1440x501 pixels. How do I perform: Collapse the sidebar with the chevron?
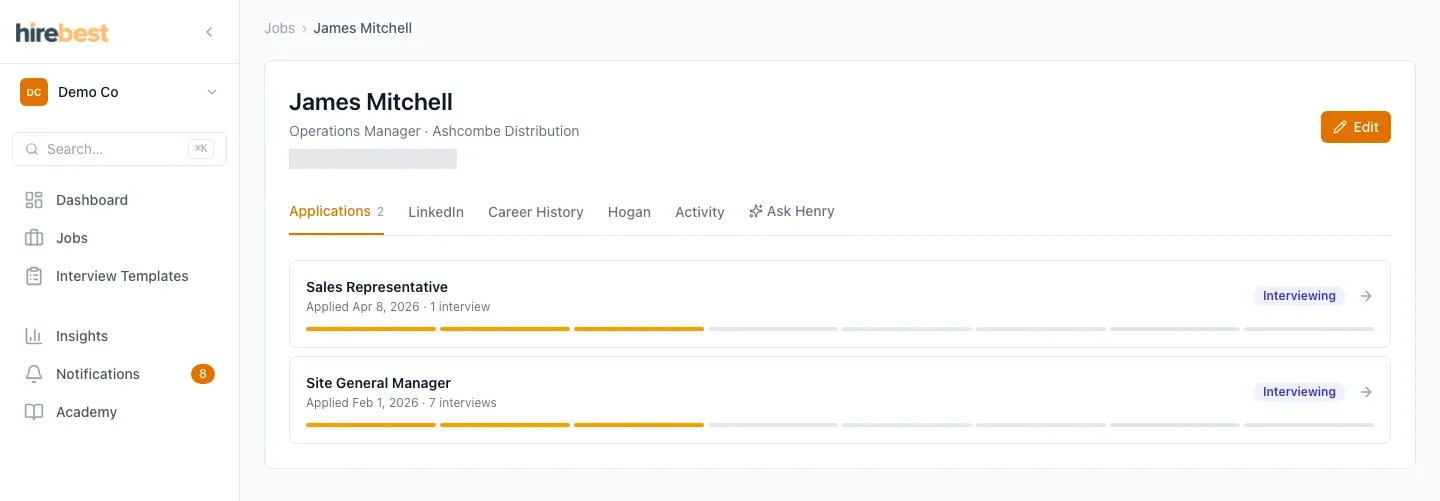point(209,32)
